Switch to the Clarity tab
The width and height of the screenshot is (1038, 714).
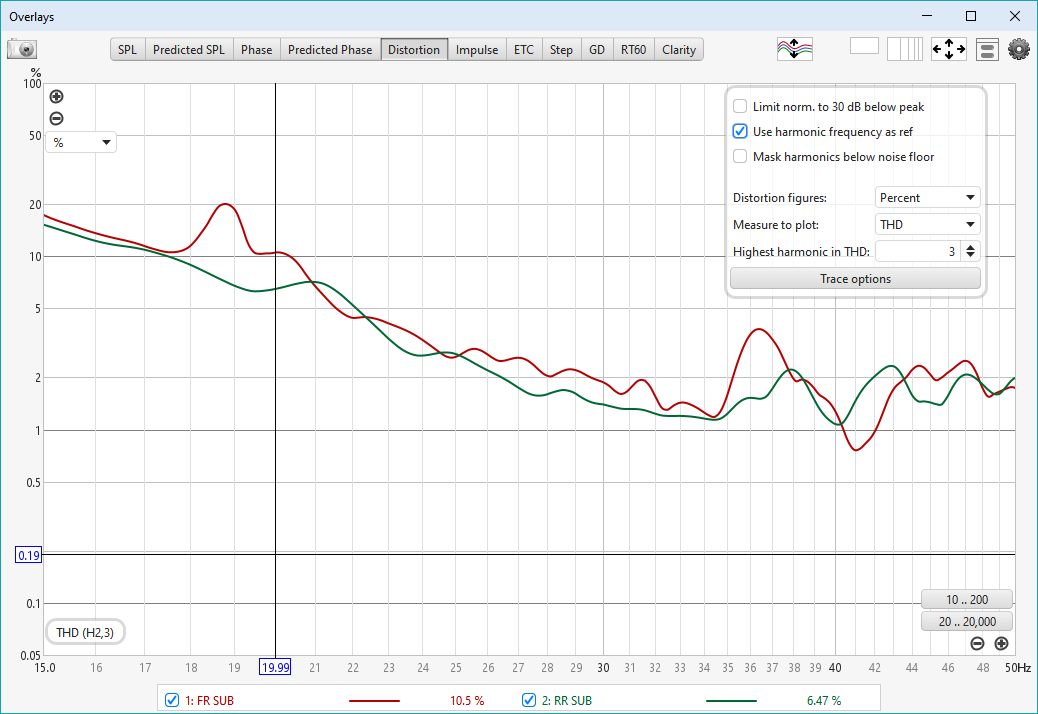679,50
